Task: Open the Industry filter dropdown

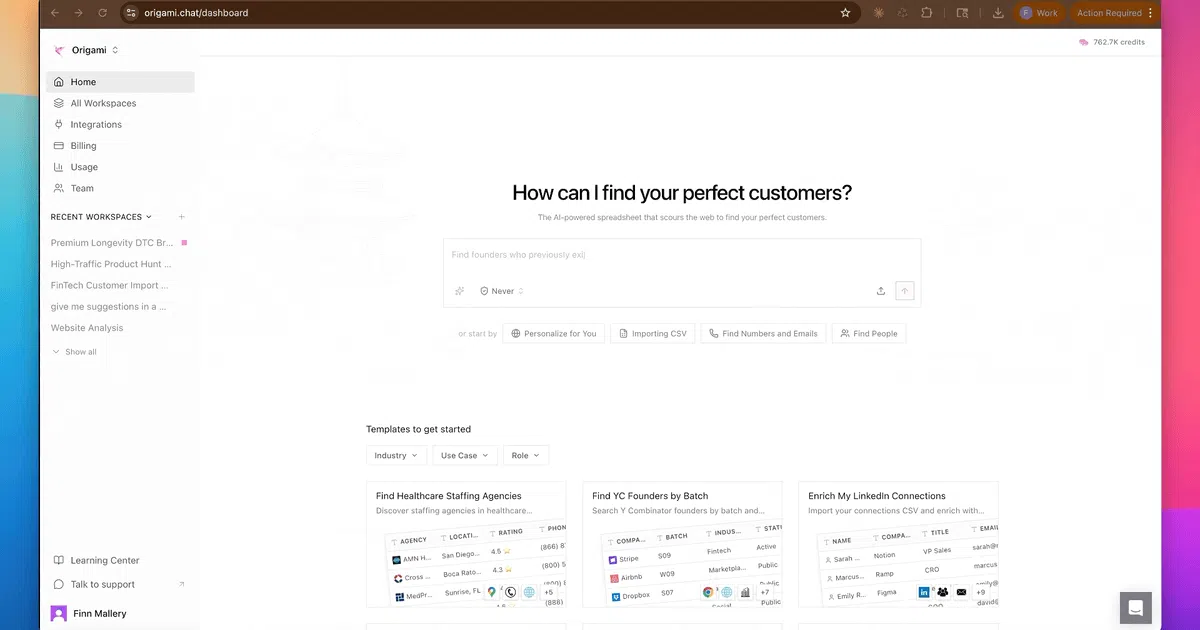Action: 396,455
